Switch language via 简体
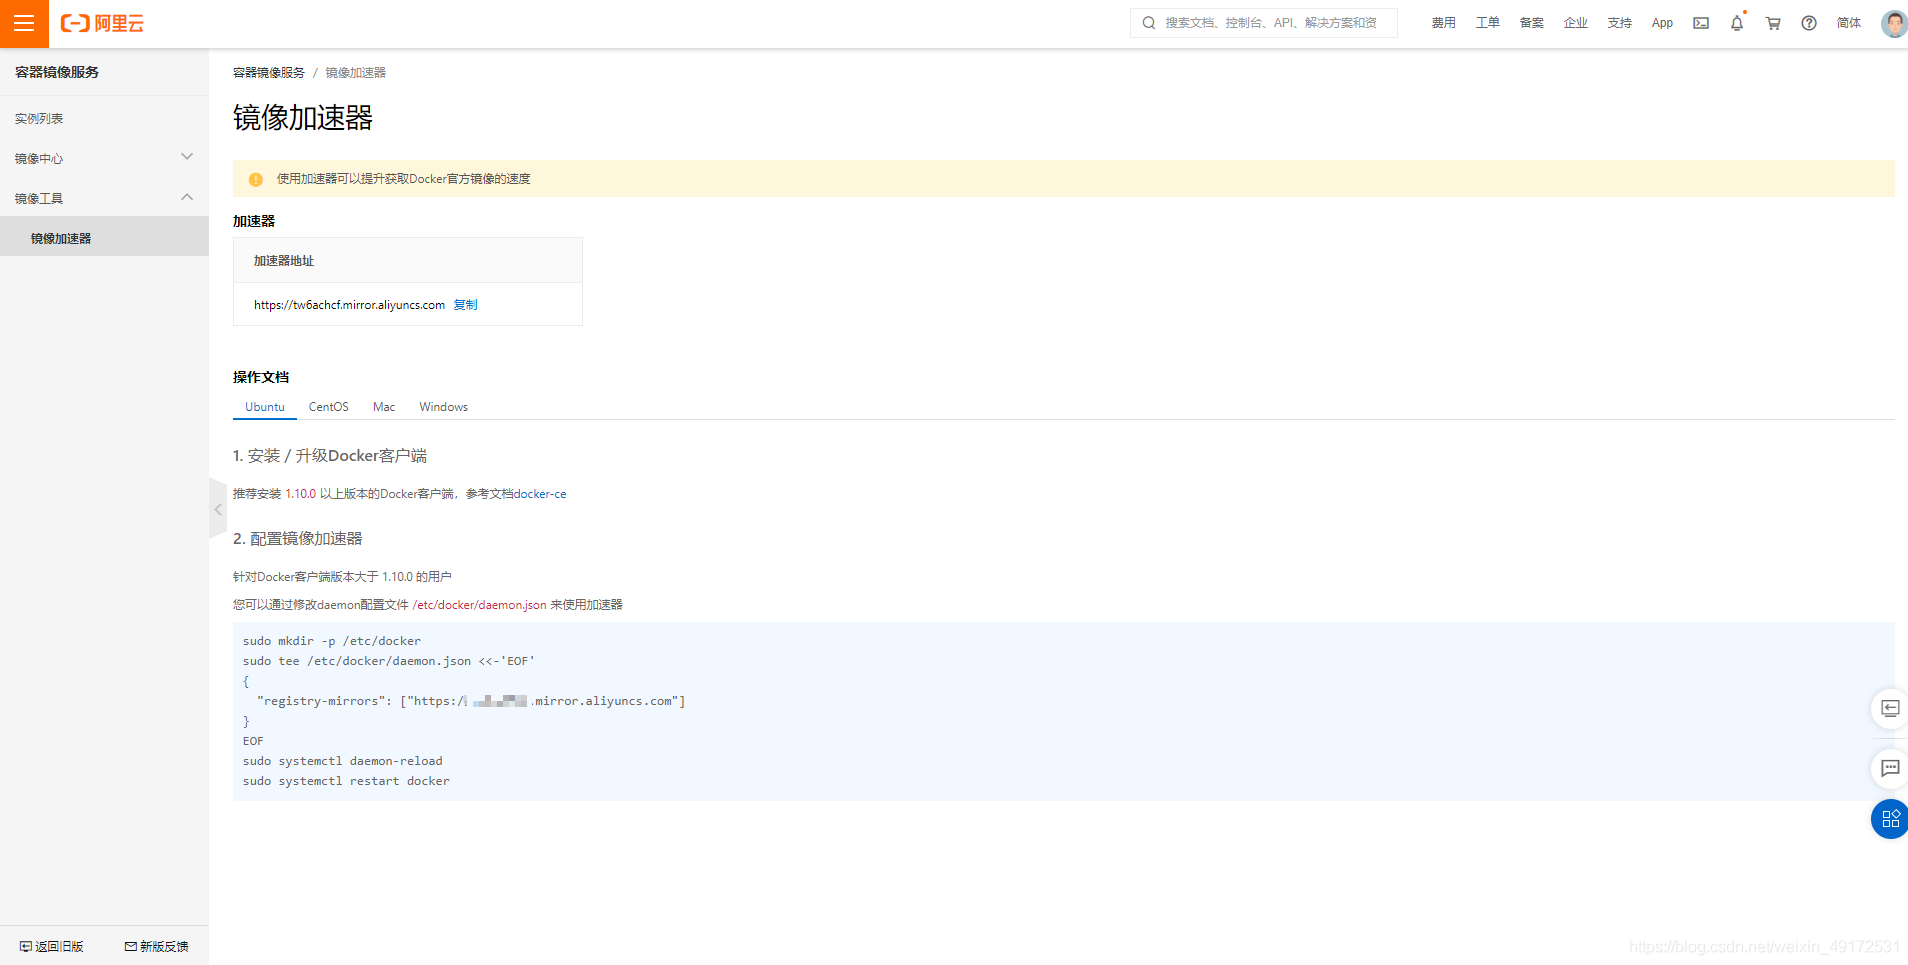Screen dimensions: 1908x965 1849,23
